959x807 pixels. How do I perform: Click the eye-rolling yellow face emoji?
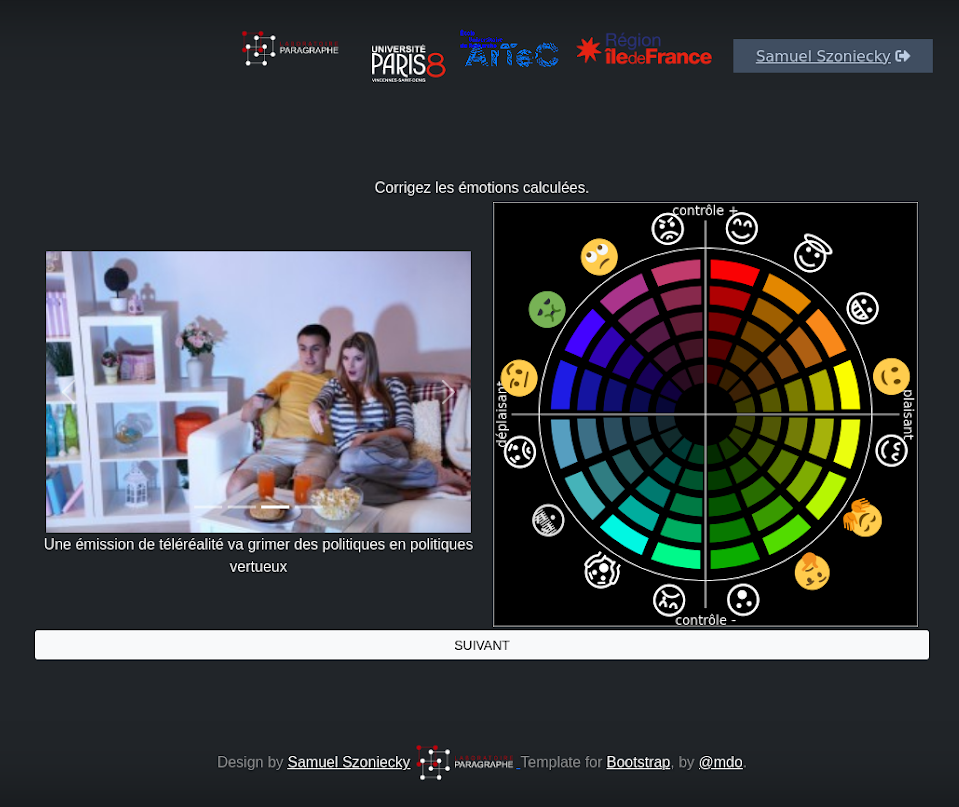tap(599, 257)
